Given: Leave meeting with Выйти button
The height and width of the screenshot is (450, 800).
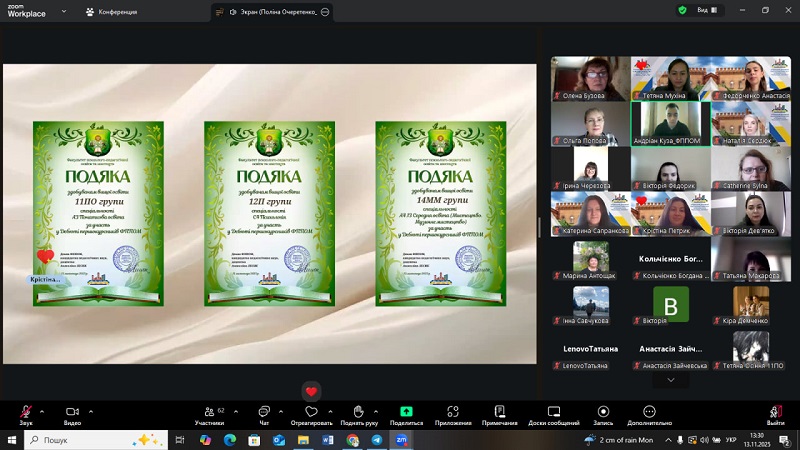Looking at the screenshot, I should pyautogui.click(x=775, y=413).
